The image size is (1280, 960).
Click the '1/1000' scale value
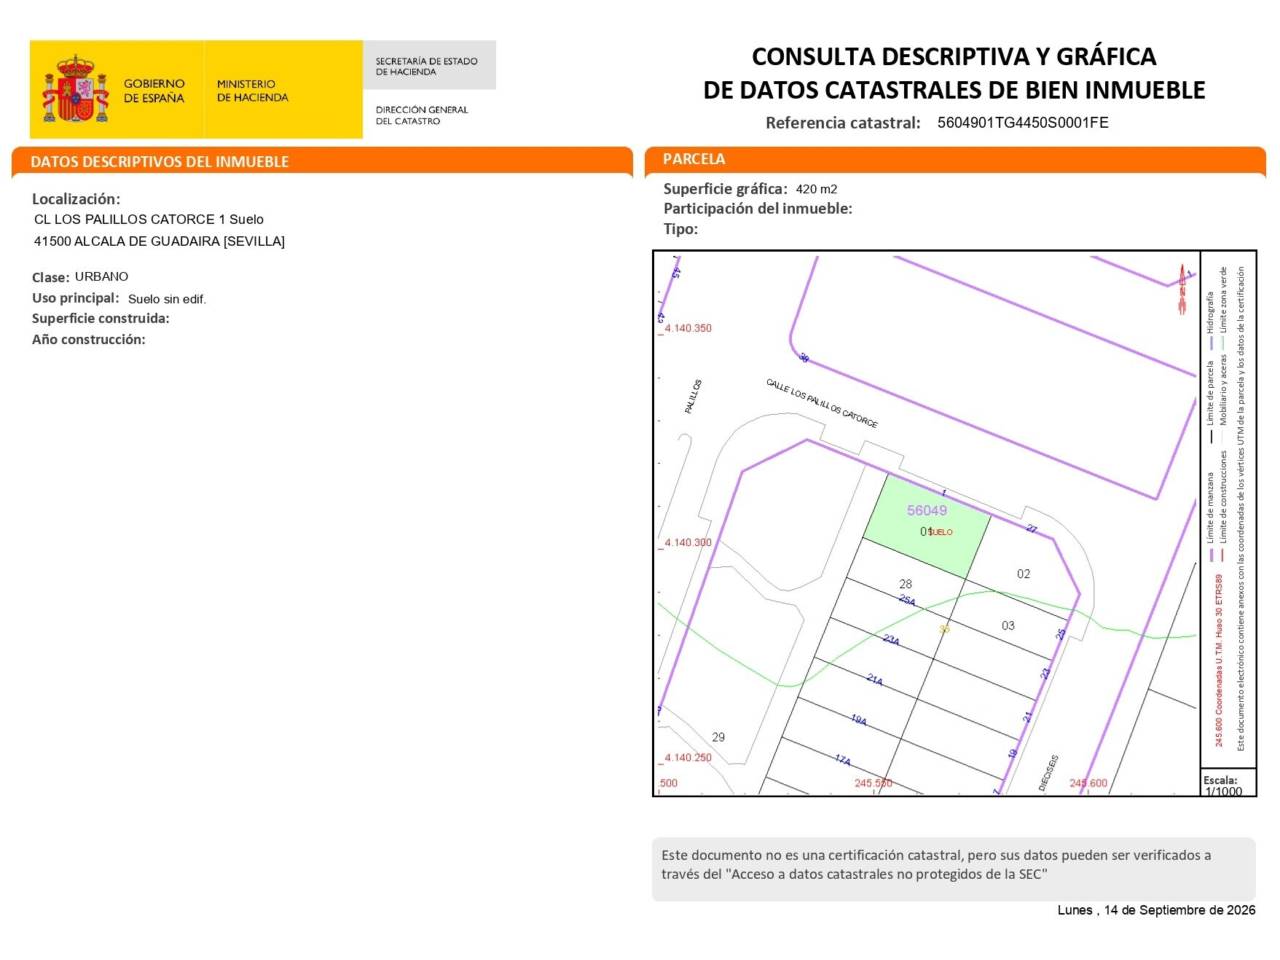click(1224, 791)
